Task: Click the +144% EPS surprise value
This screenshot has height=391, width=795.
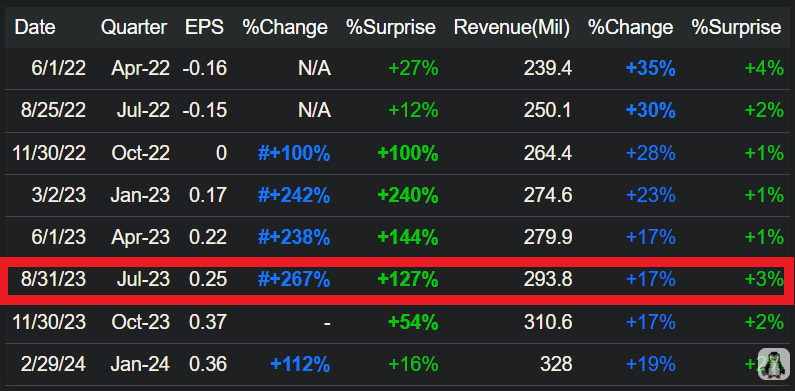Action: tap(408, 237)
